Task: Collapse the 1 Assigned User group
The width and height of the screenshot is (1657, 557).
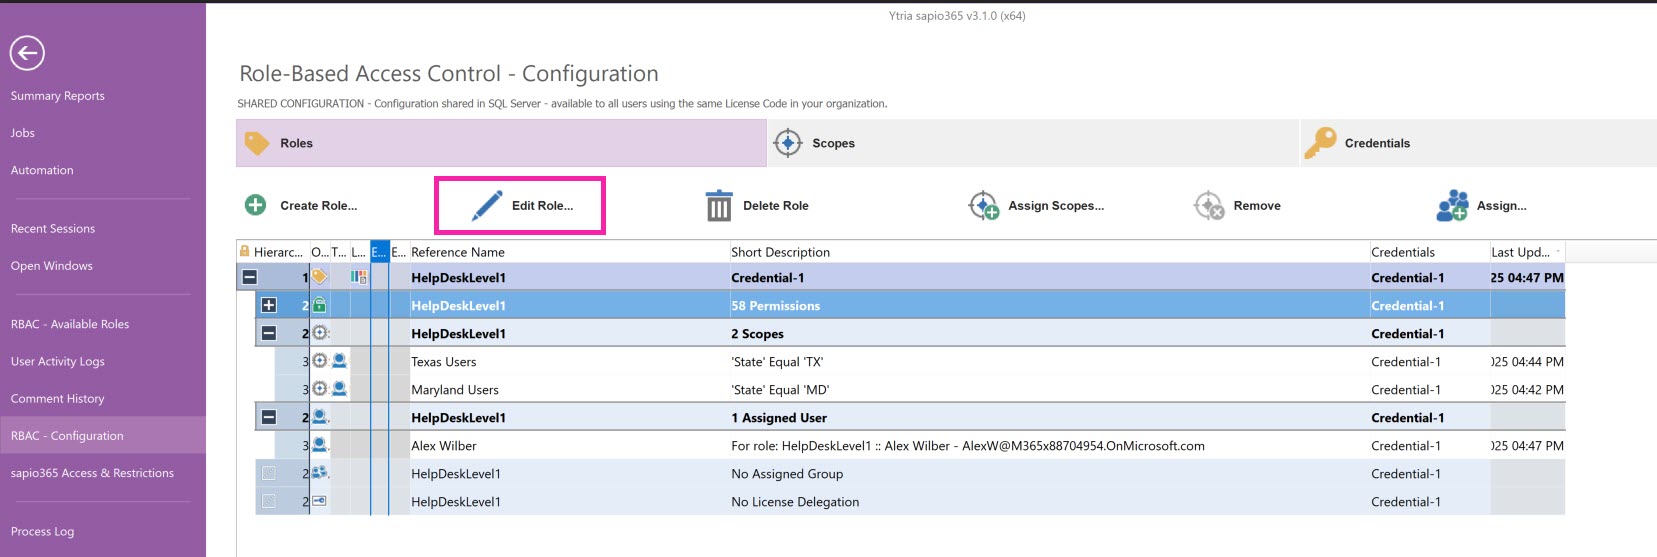Action: coord(269,417)
